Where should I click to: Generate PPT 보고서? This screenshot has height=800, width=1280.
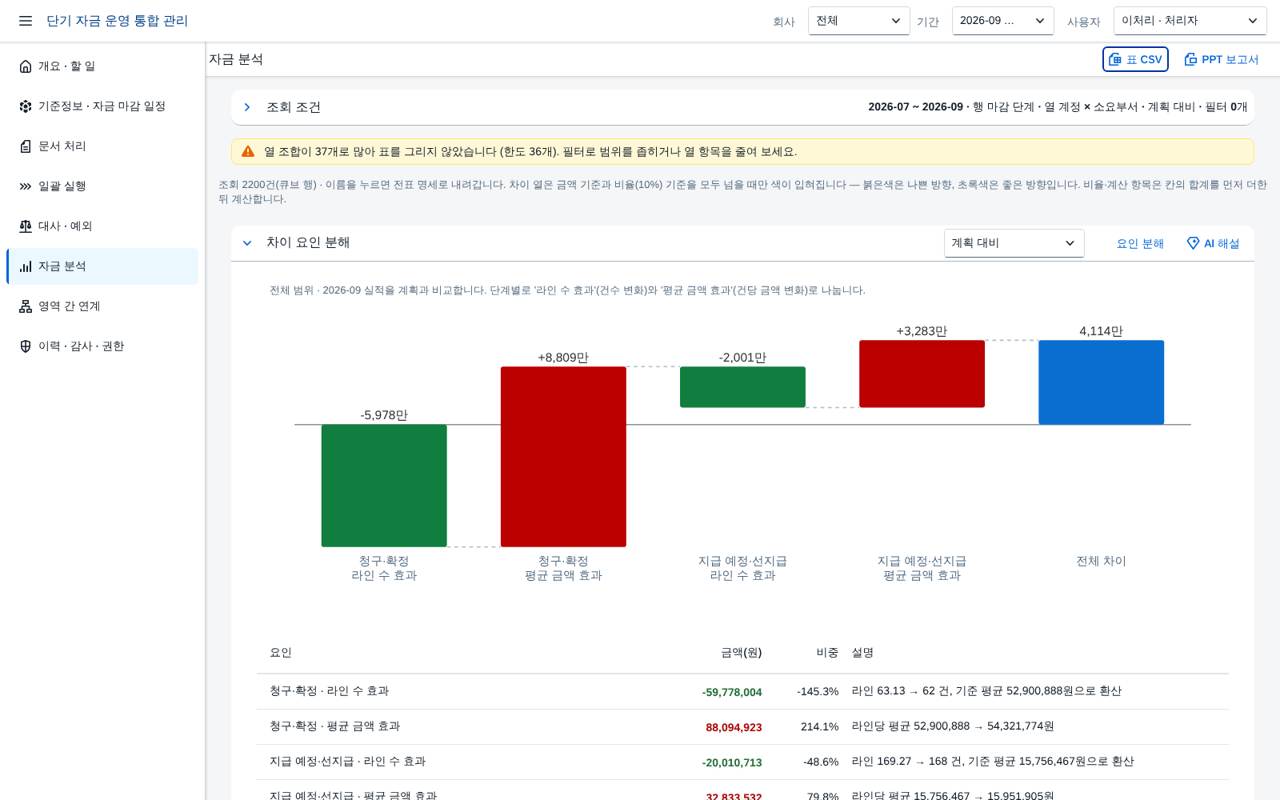coord(1221,59)
